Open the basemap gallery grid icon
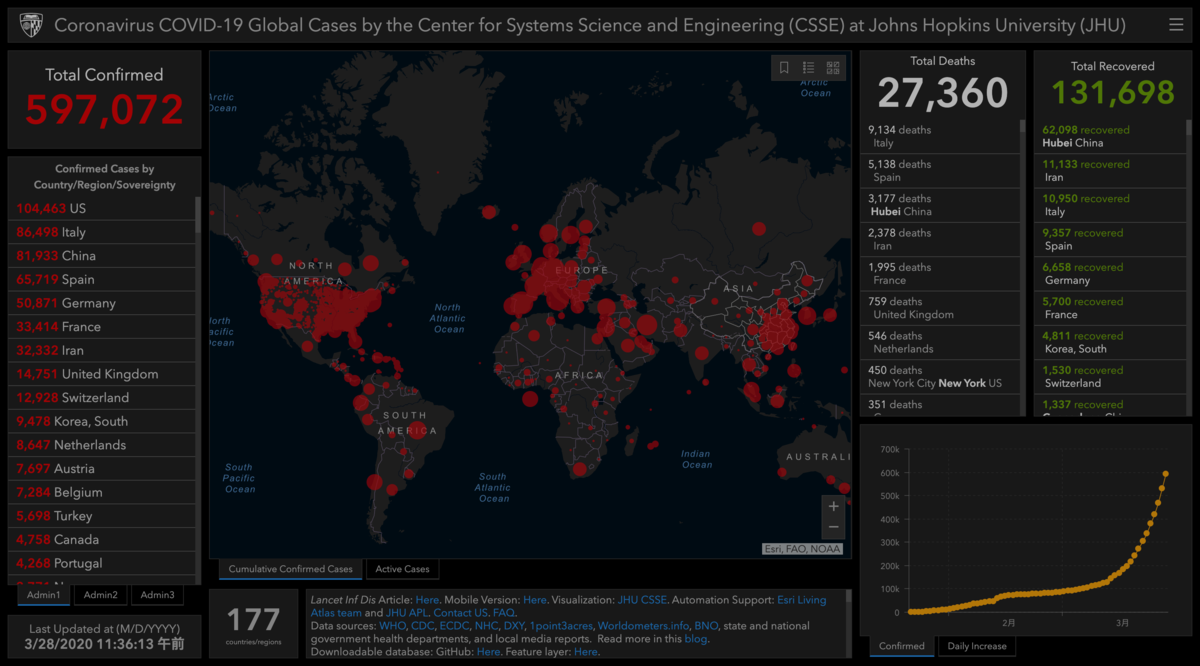Screen dimensions: 1200x666 [833, 68]
